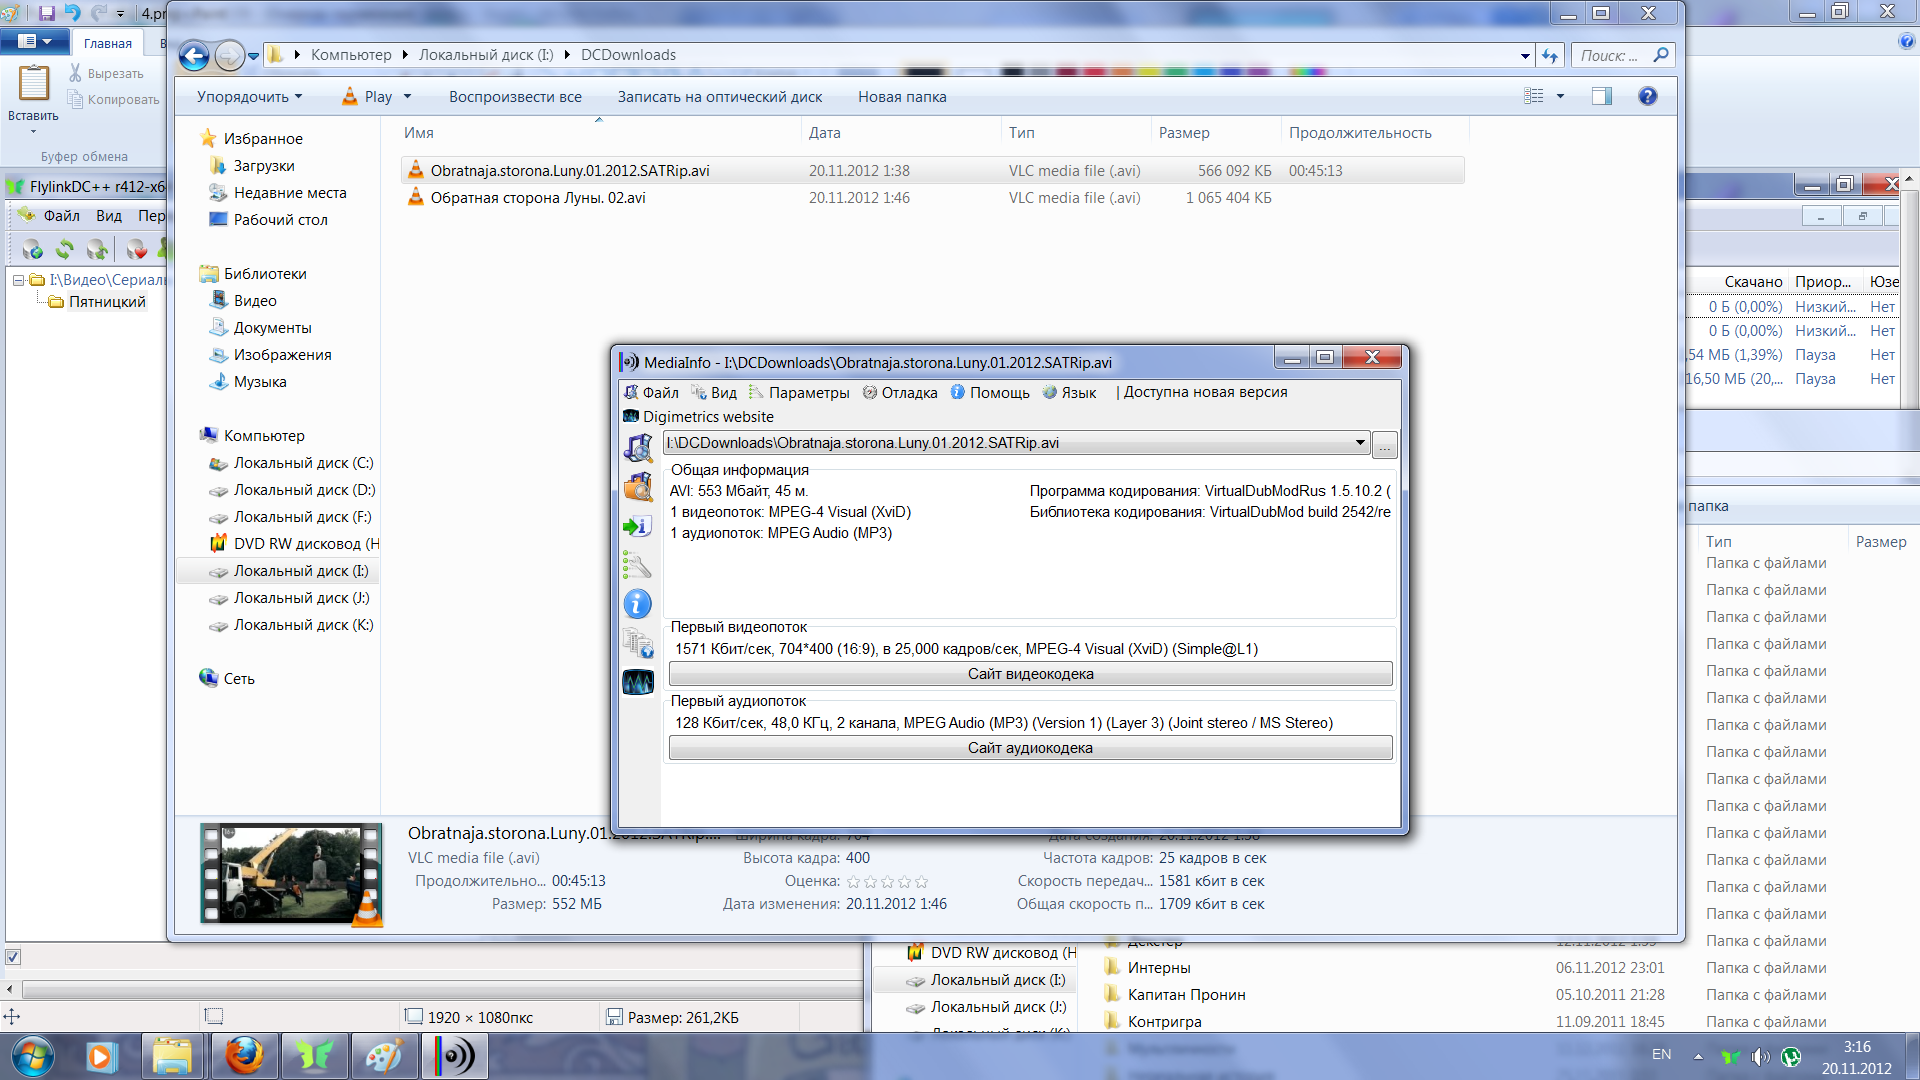Image resolution: width=1920 pixels, height=1080 pixels.
Task: Select Obratnaja.storona.Luny.01.2012.SATRip.avi file
Action: (x=933, y=170)
